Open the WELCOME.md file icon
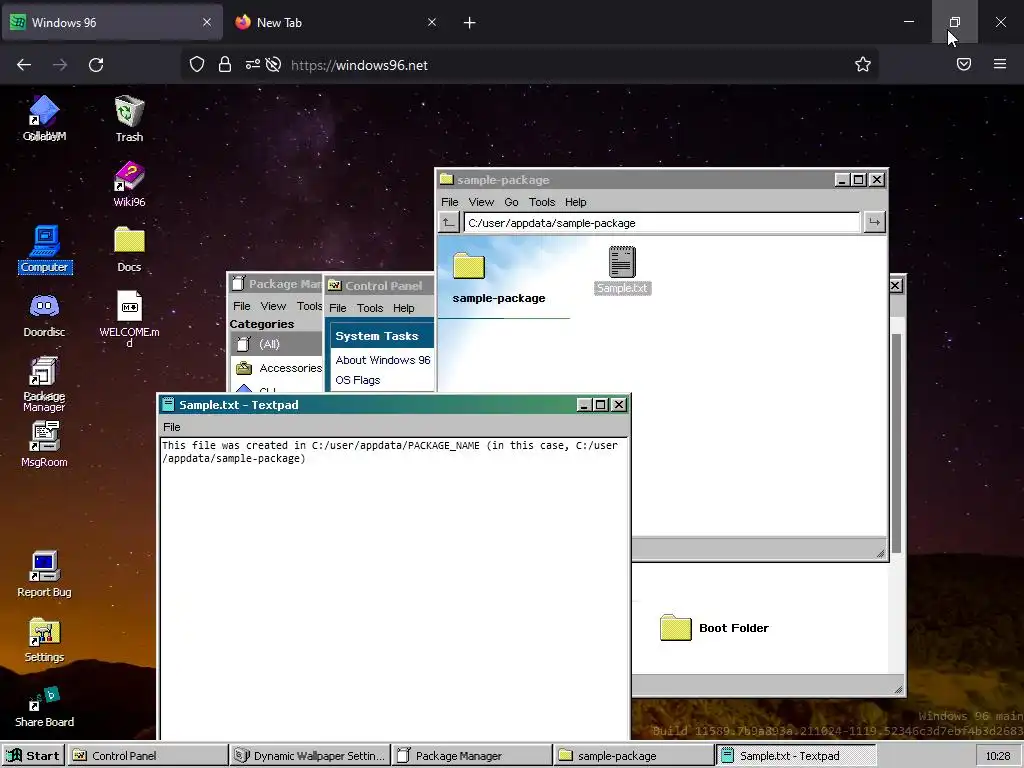The width and height of the screenshot is (1024, 768). click(129, 318)
